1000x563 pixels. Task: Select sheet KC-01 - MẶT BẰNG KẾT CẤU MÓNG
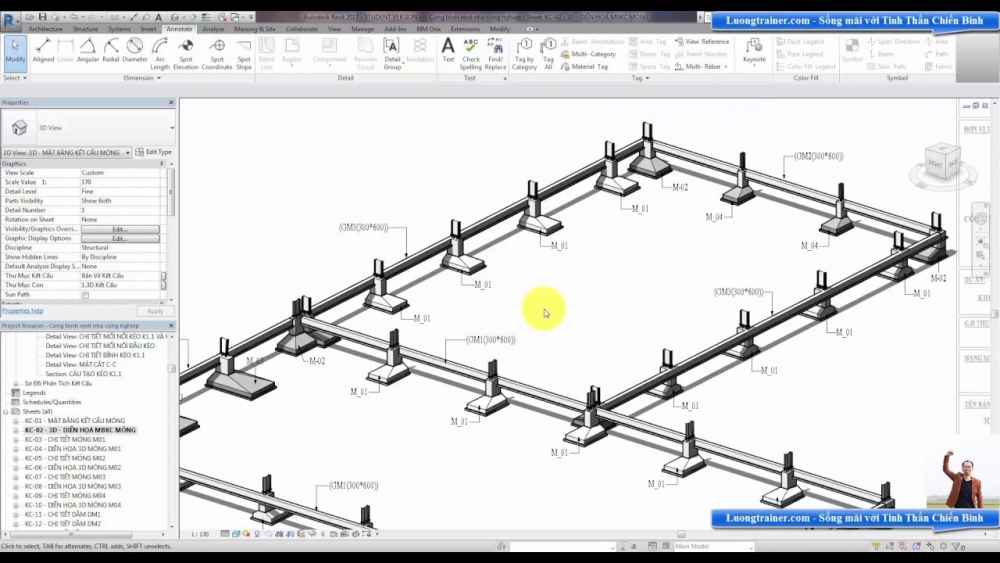tap(75, 421)
